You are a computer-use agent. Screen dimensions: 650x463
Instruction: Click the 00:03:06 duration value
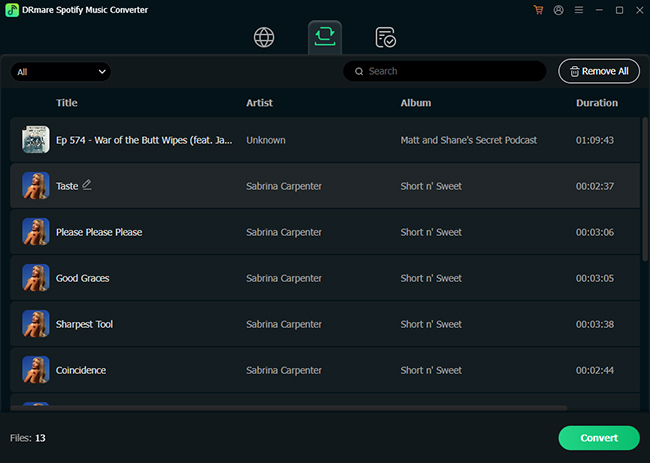595,232
